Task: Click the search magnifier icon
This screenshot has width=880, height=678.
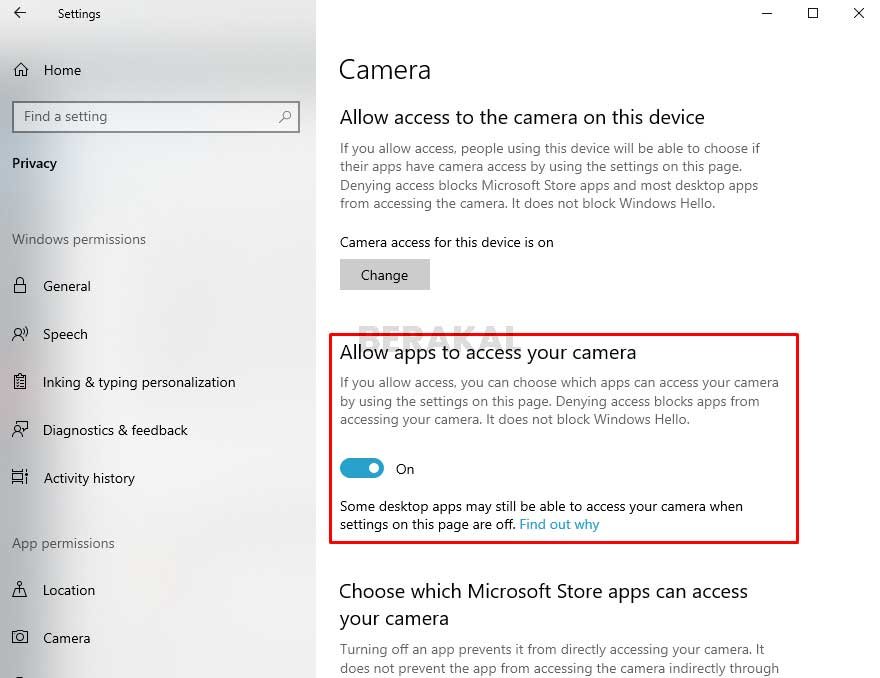Action: pyautogui.click(x=285, y=117)
